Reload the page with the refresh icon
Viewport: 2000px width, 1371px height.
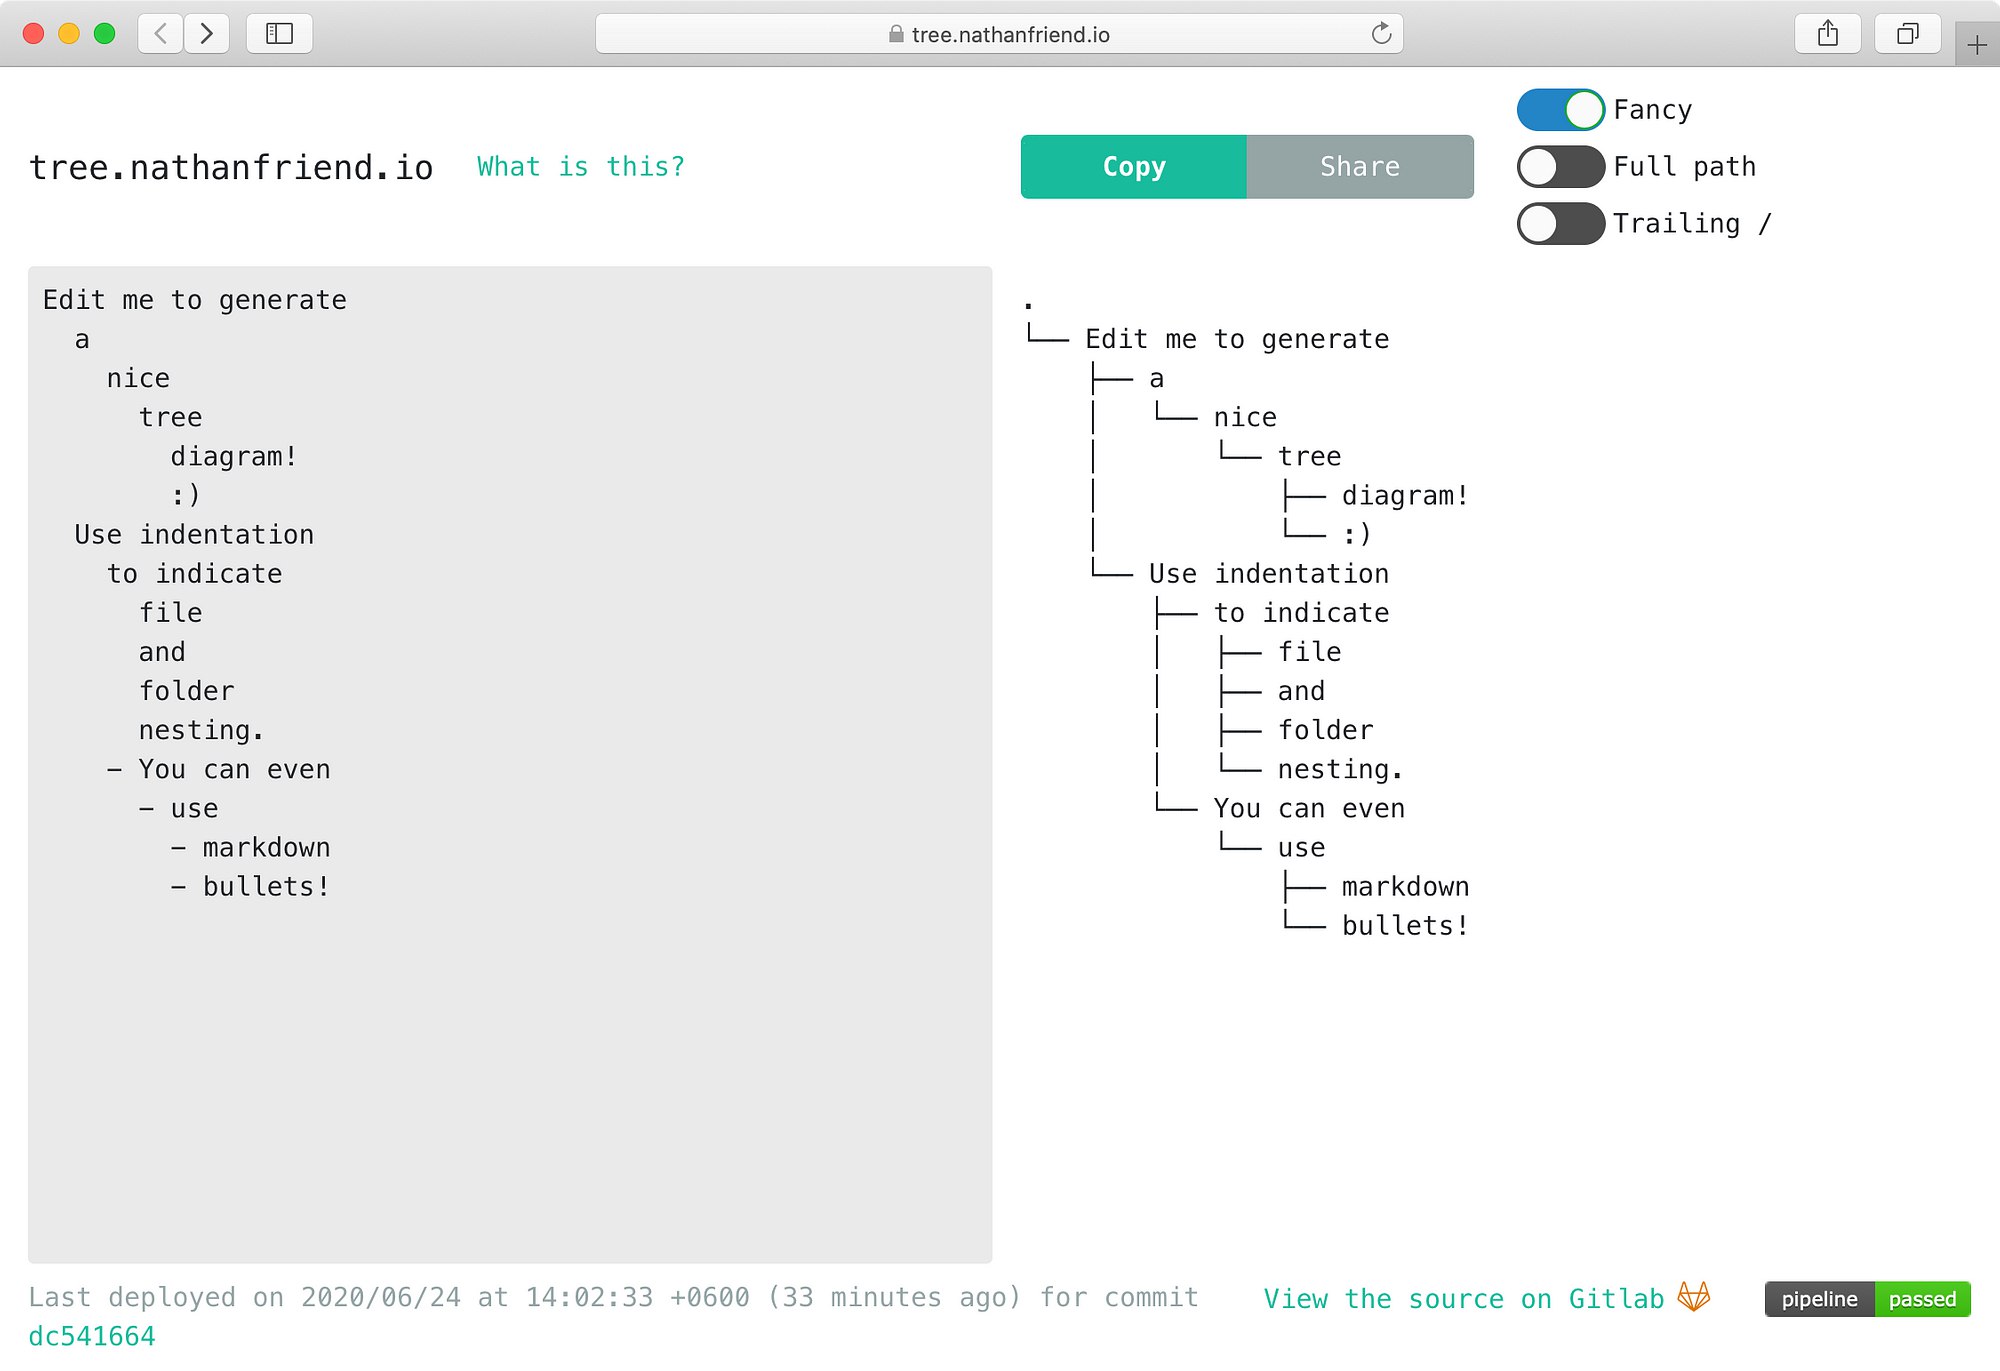[x=1381, y=34]
